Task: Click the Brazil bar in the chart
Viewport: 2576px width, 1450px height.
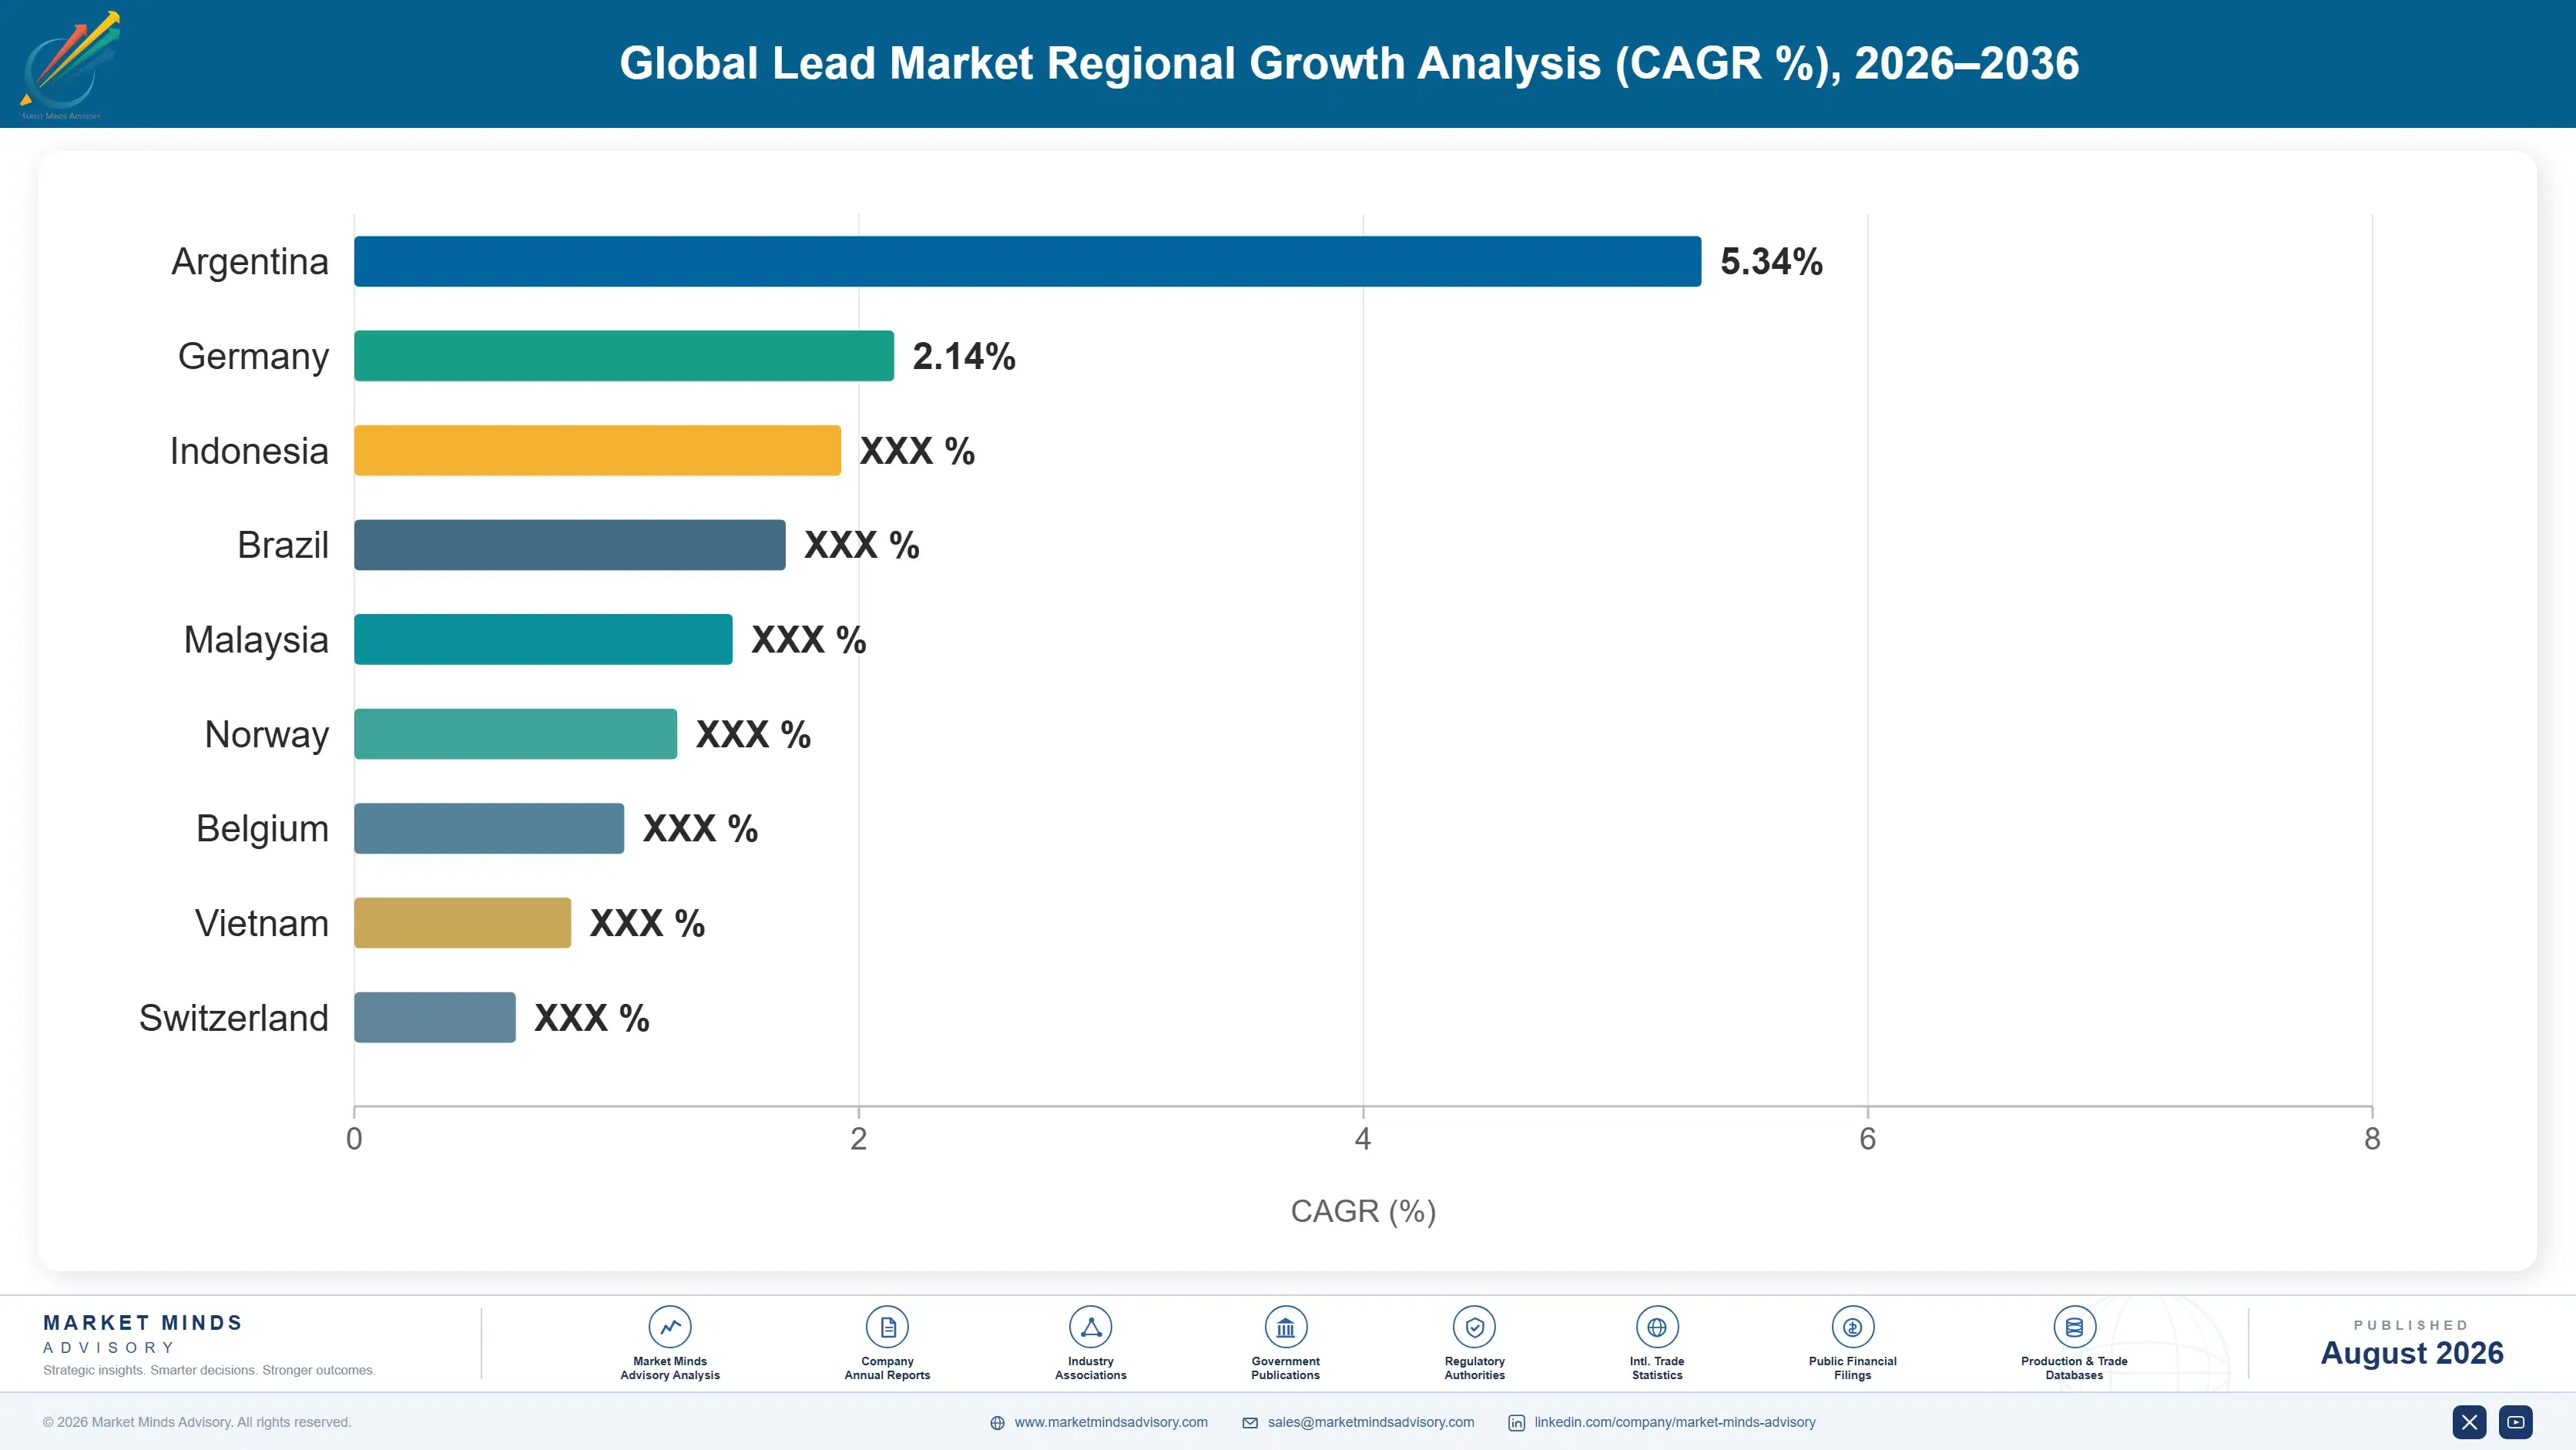Action: click(570, 545)
